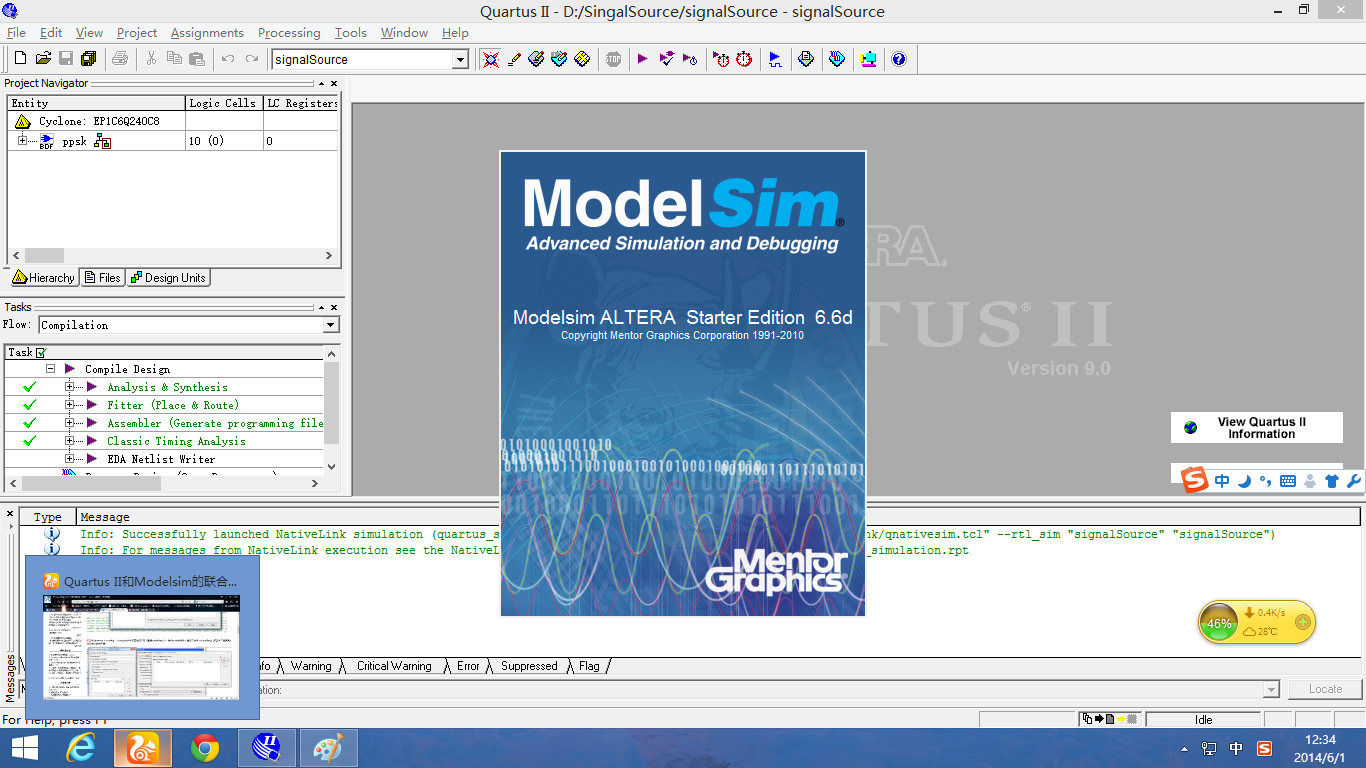Expand the Analysis & Synthesis task
1366x768 pixels.
pos(70,387)
